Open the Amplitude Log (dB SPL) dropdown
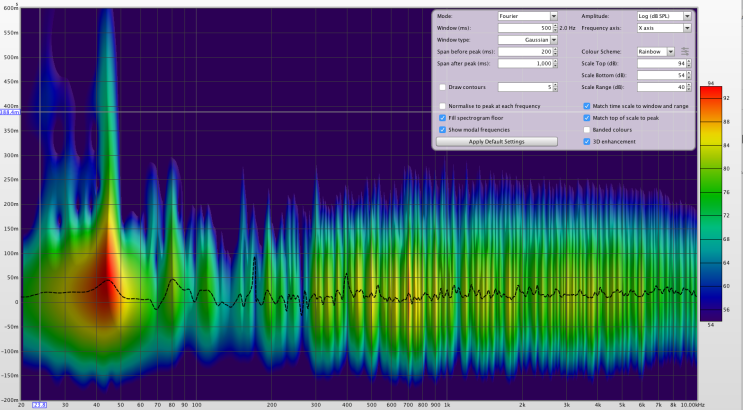 click(664, 17)
